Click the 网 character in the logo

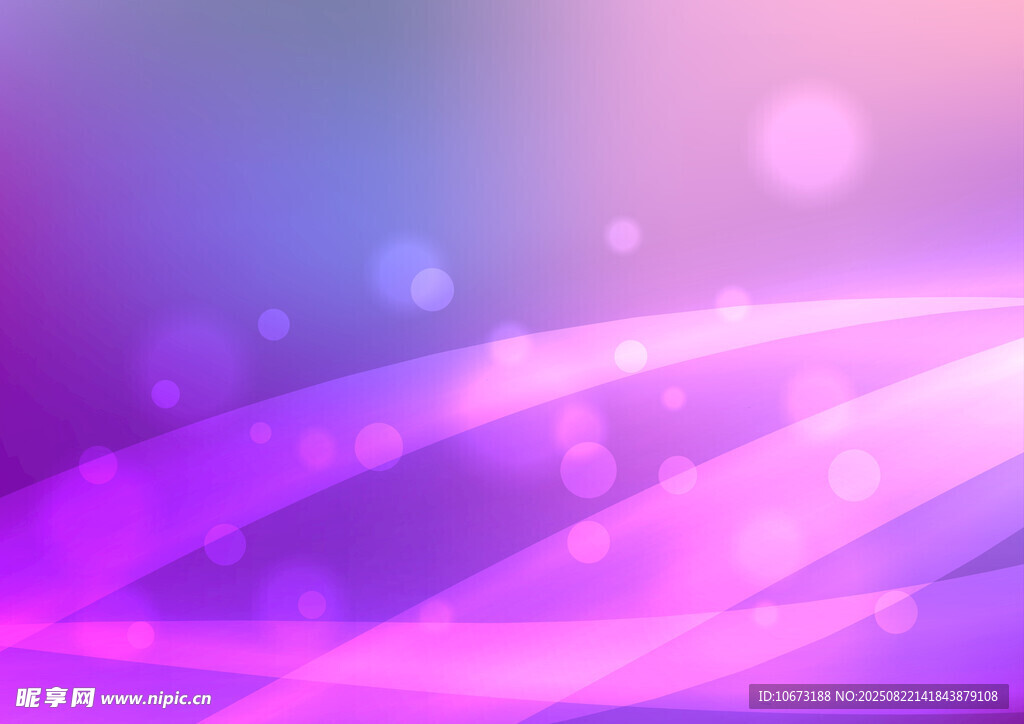click(x=83, y=697)
